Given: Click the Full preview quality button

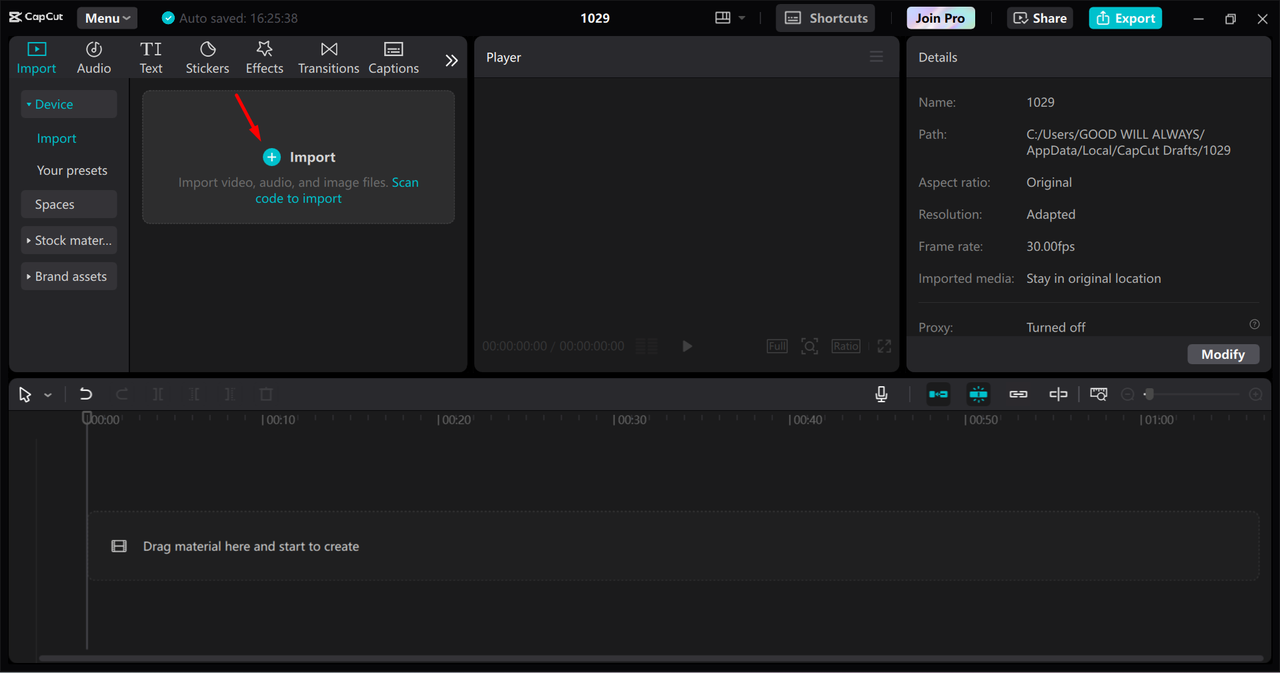Looking at the screenshot, I should point(777,346).
